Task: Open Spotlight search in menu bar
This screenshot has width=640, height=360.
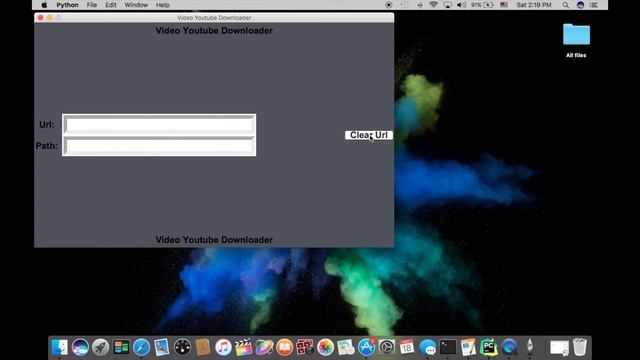Action: tap(565, 5)
